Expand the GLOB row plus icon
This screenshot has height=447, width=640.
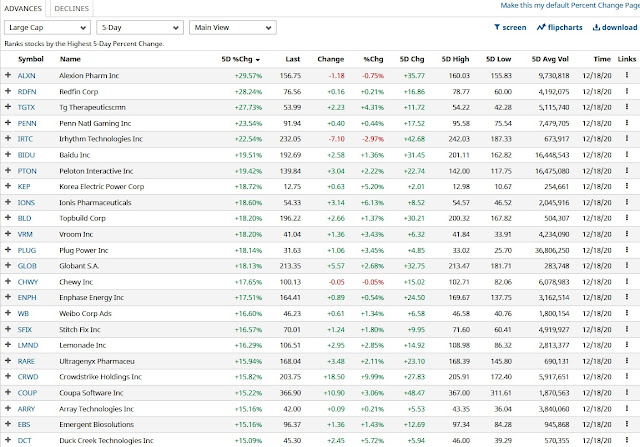click(x=8, y=266)
